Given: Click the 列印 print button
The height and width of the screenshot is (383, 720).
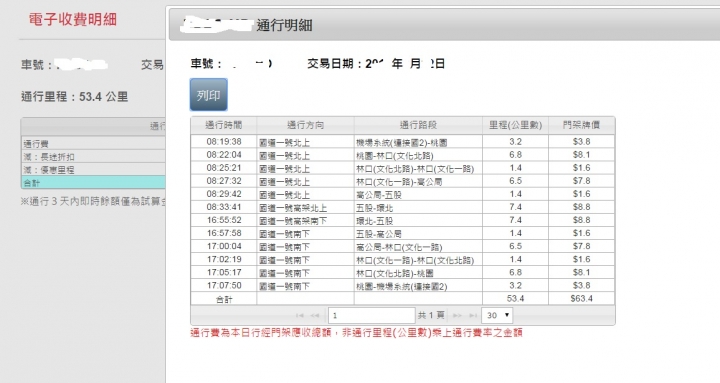Looking at the screenshot, I should tap(208, 95).
